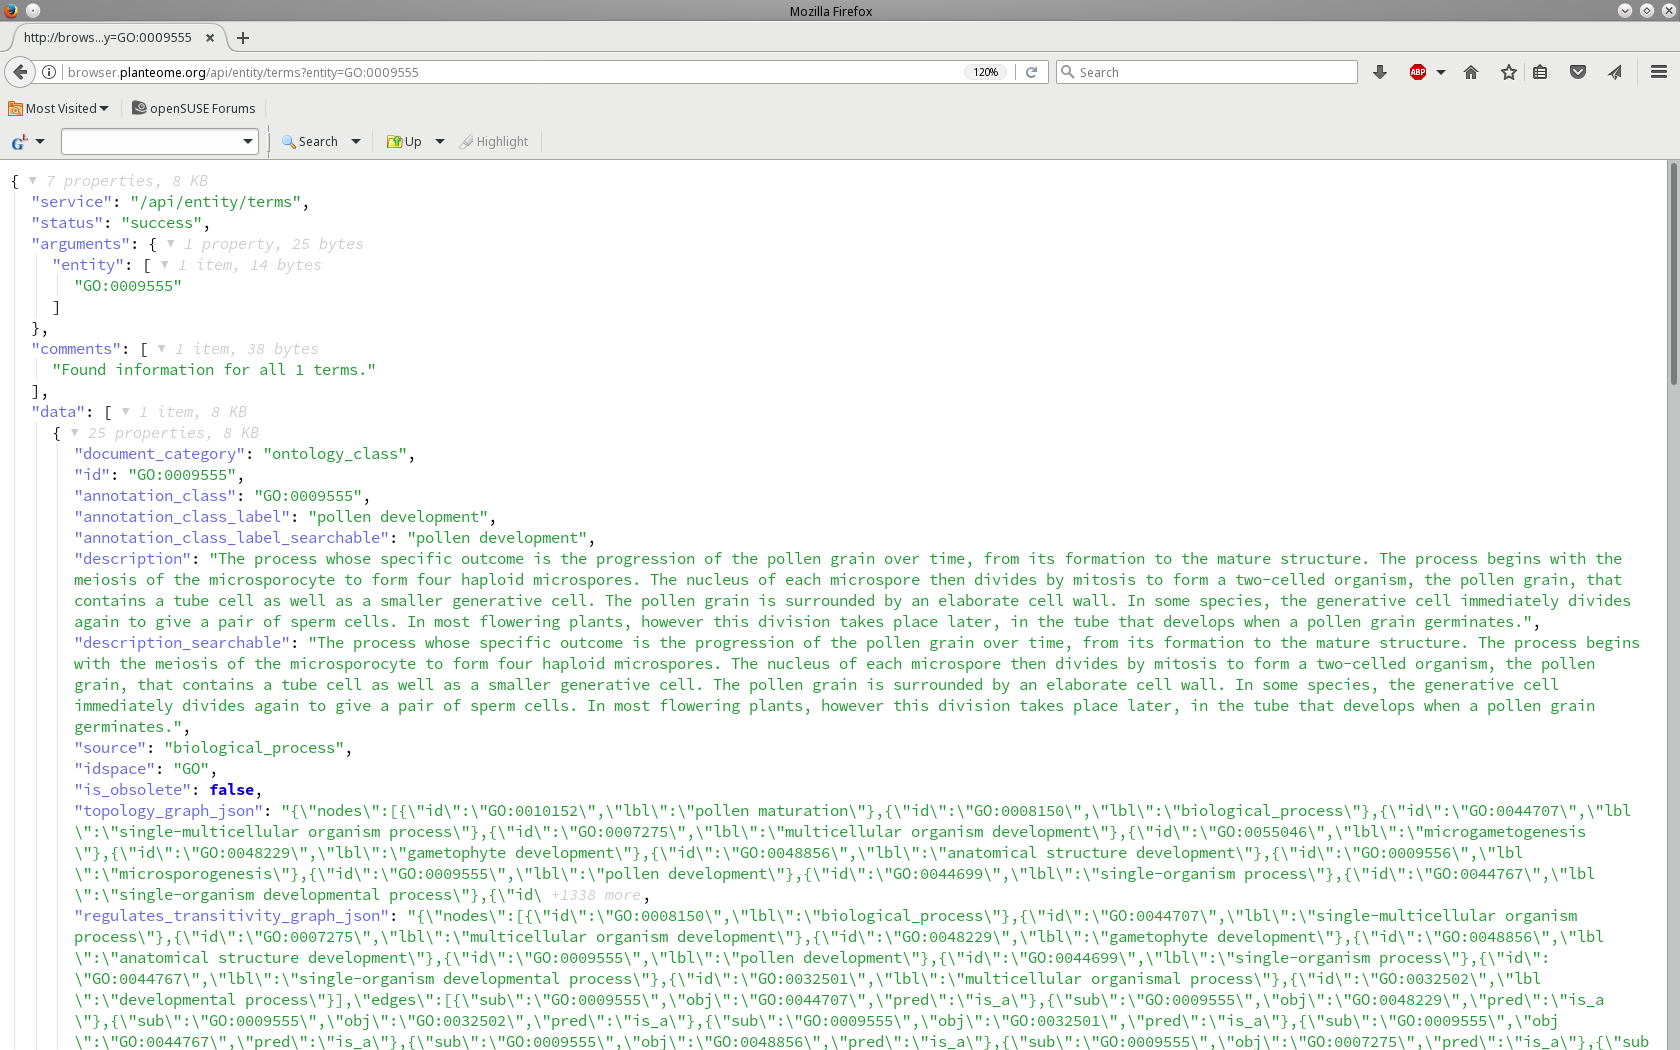Reset the 120% zoom level indicator
Image resolution: width=1680 pixels, height=1050 pixels.
coord(986,72)
